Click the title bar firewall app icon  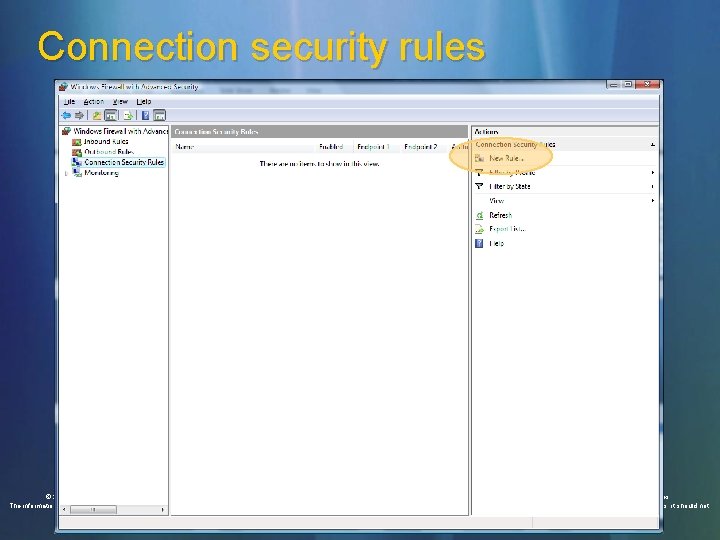(63, 86)
